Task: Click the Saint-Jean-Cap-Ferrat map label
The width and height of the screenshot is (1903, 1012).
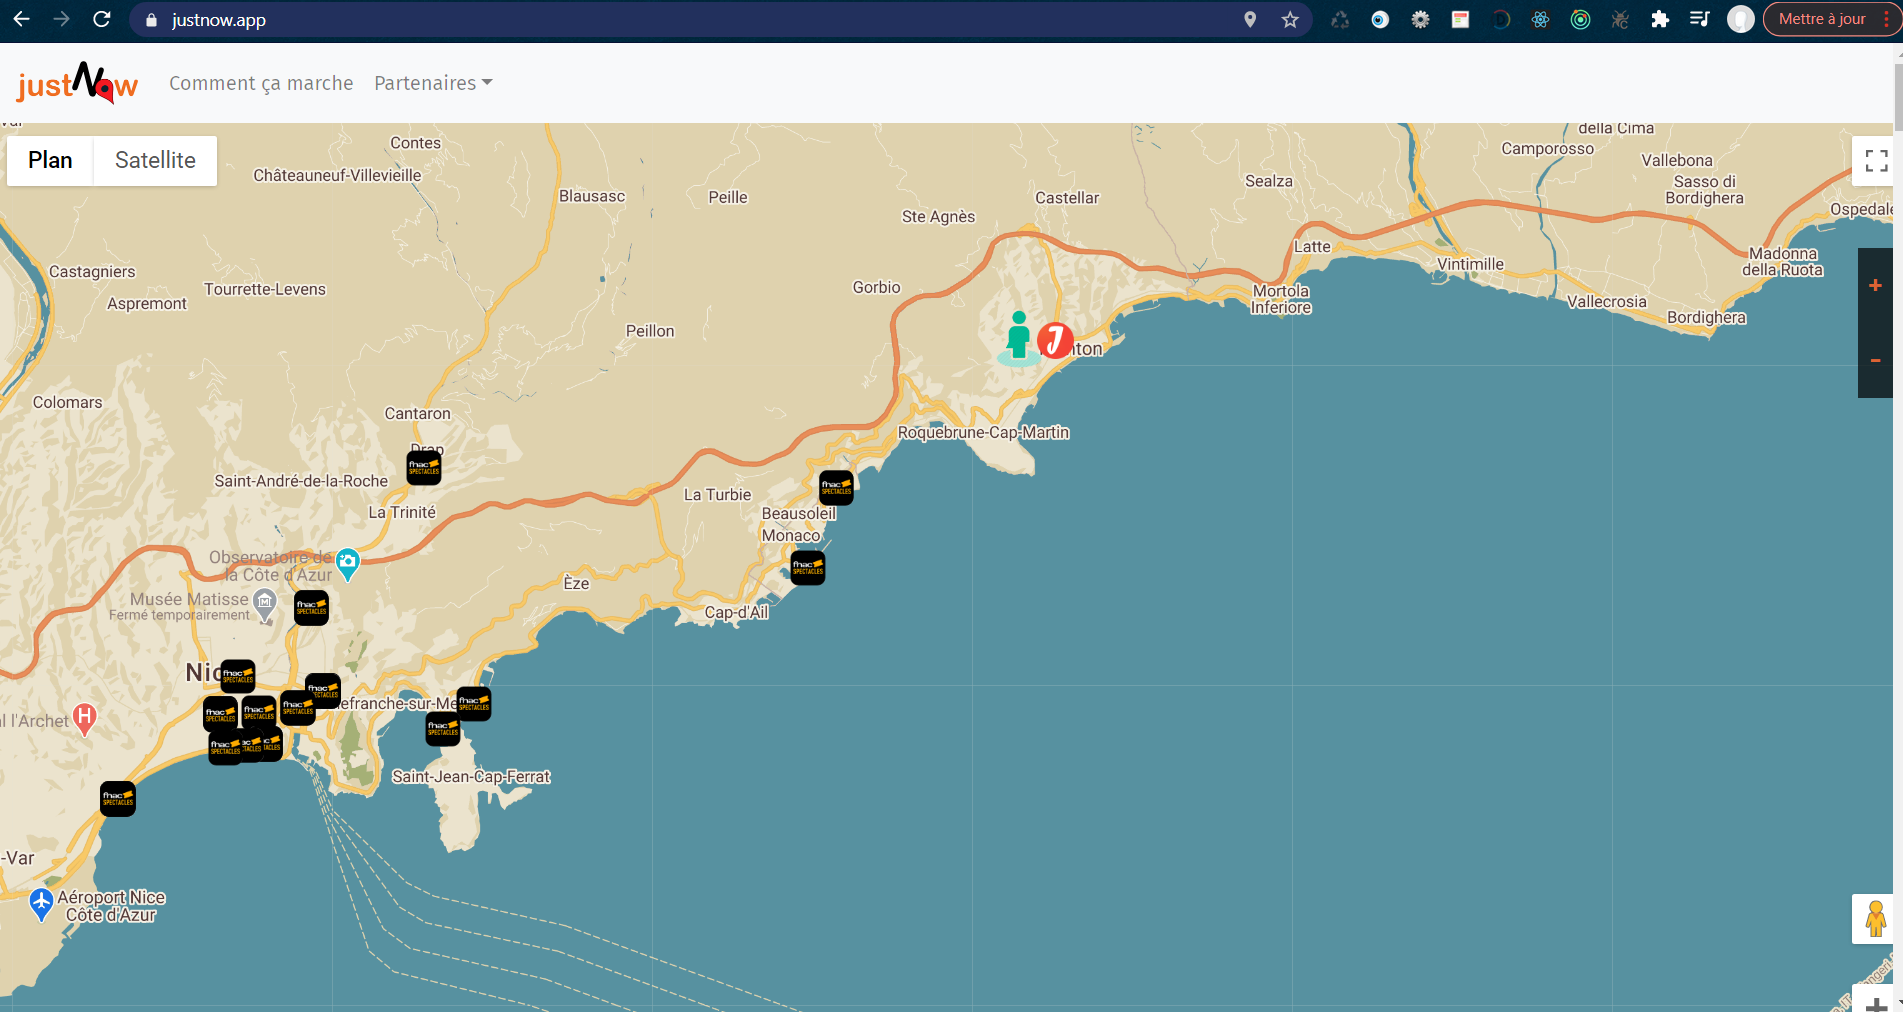Action: coord(471,776)
